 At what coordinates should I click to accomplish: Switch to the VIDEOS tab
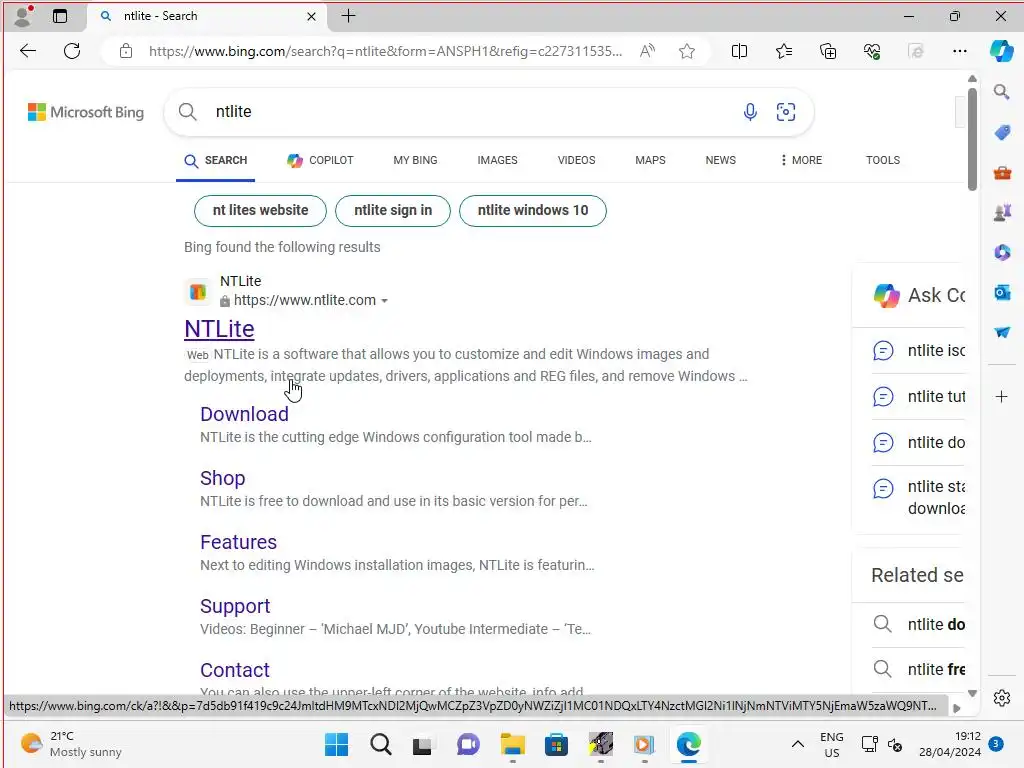(x=576, y=160)
